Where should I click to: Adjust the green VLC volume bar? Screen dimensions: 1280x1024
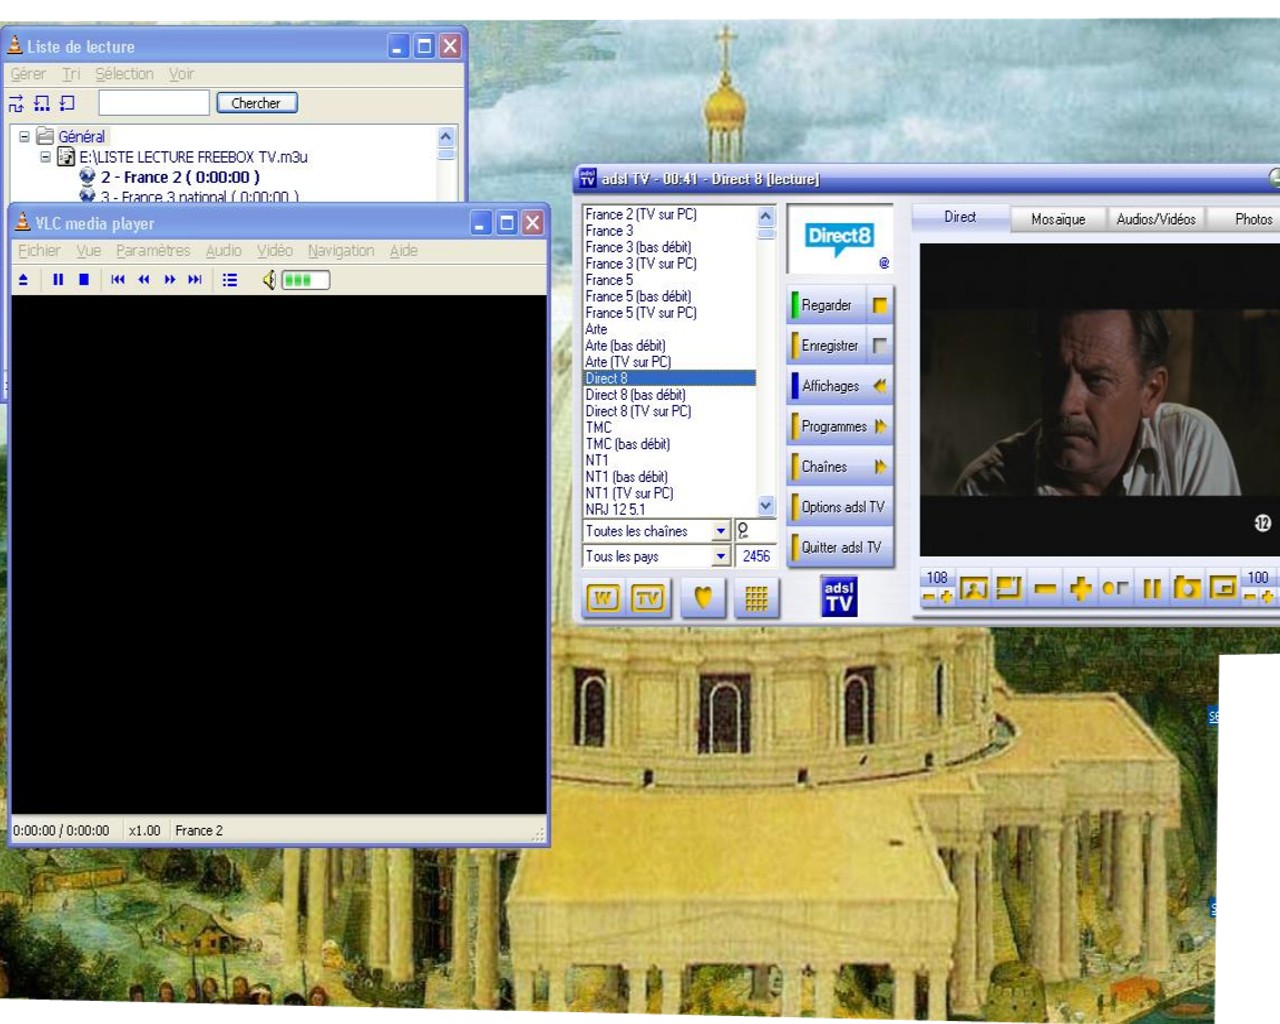point(305,280)
